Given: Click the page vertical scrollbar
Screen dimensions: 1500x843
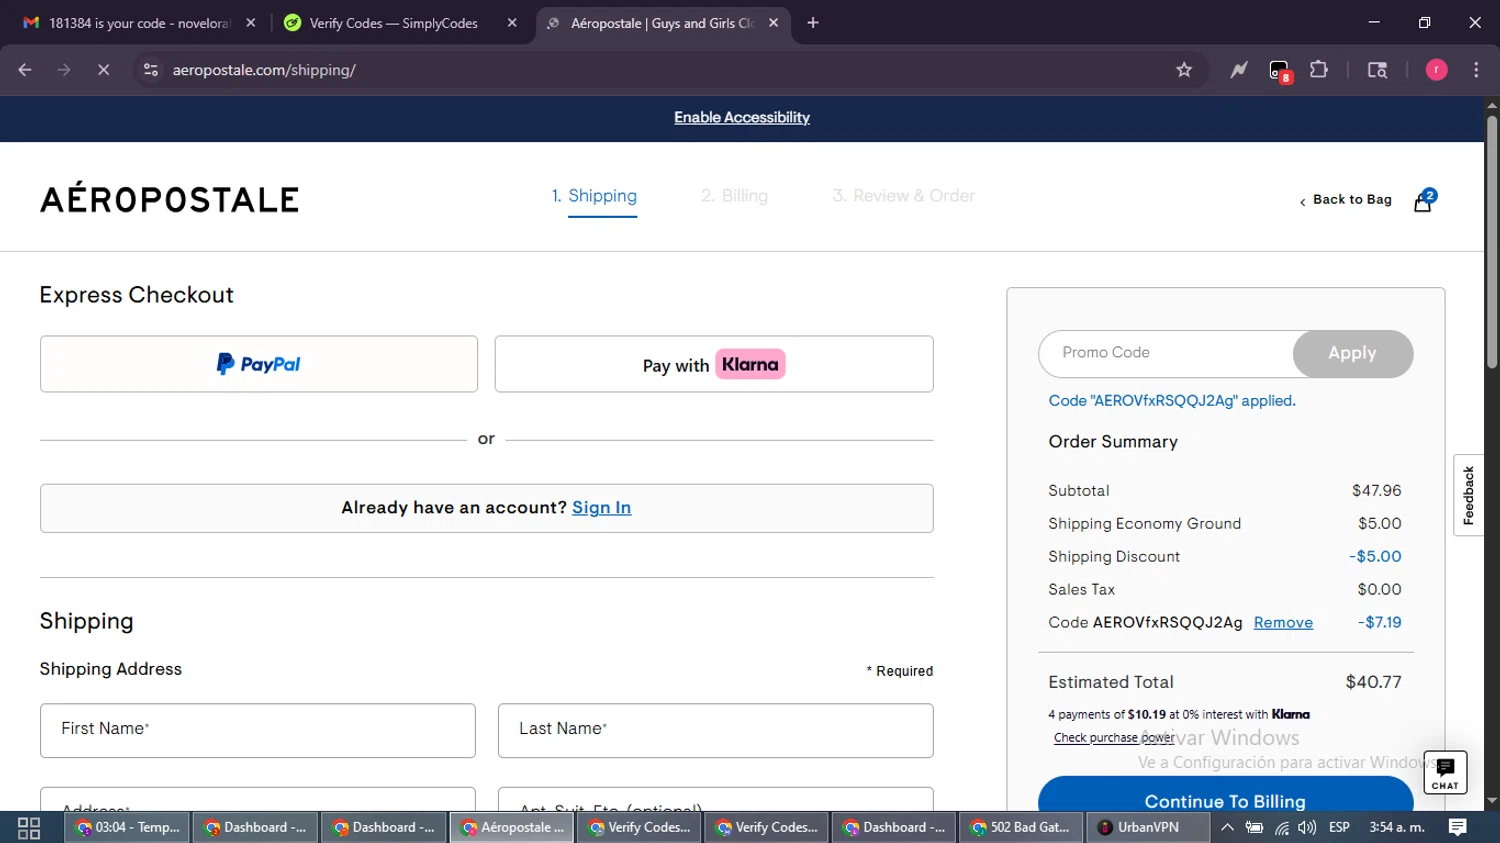Looking at the screenshot, I should pyautogui.click(x=1492, y=242).
